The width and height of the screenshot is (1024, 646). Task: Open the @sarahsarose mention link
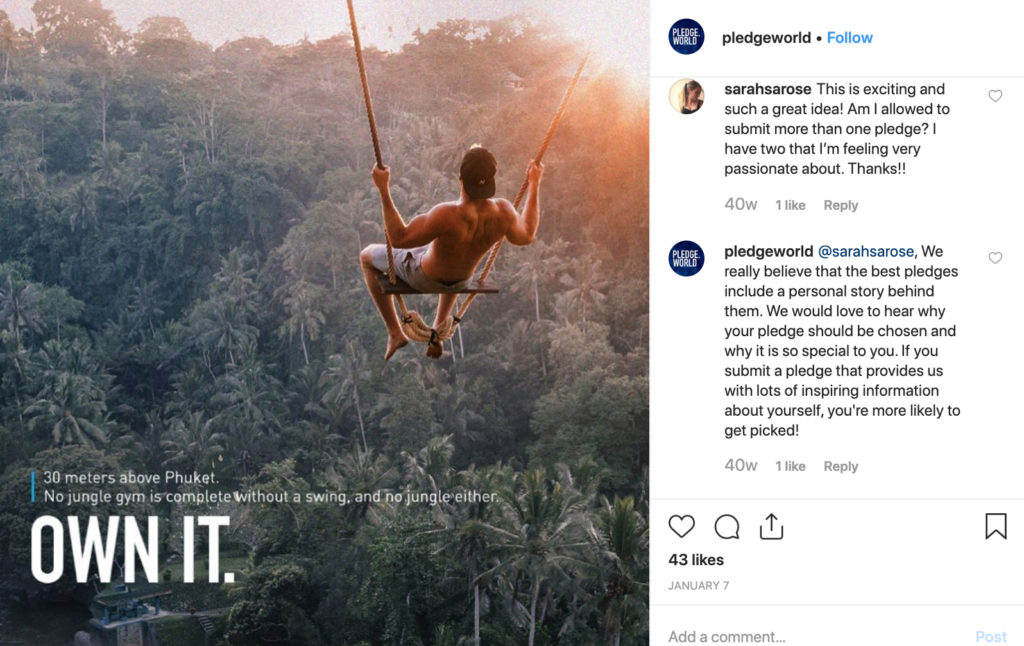866,251
